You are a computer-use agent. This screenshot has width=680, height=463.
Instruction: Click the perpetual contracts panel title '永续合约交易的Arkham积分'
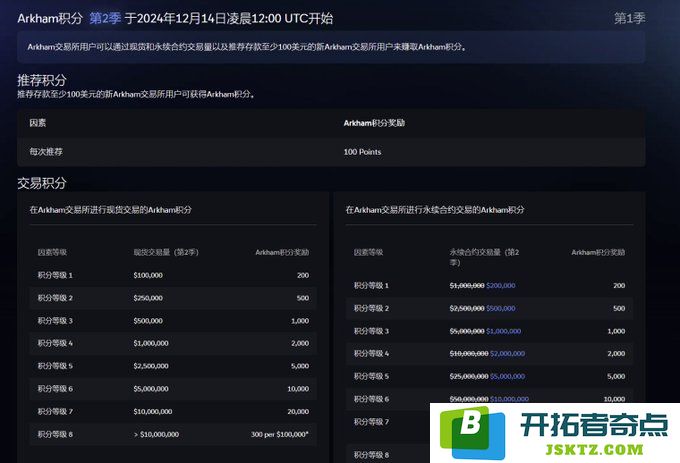(435, 210)
